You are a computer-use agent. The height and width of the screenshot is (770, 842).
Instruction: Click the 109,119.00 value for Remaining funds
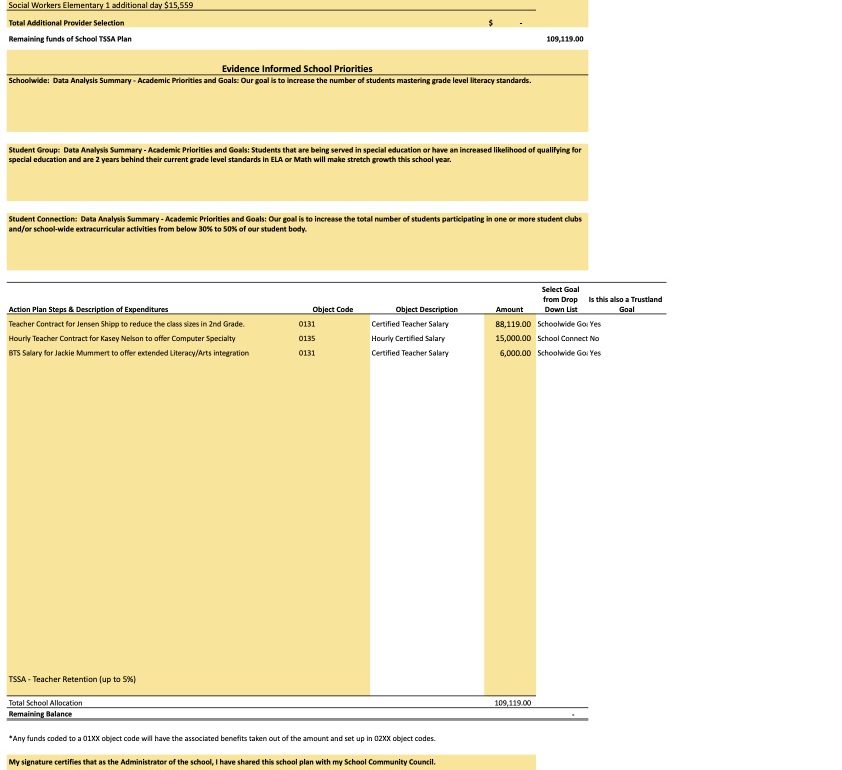[564, 39]
